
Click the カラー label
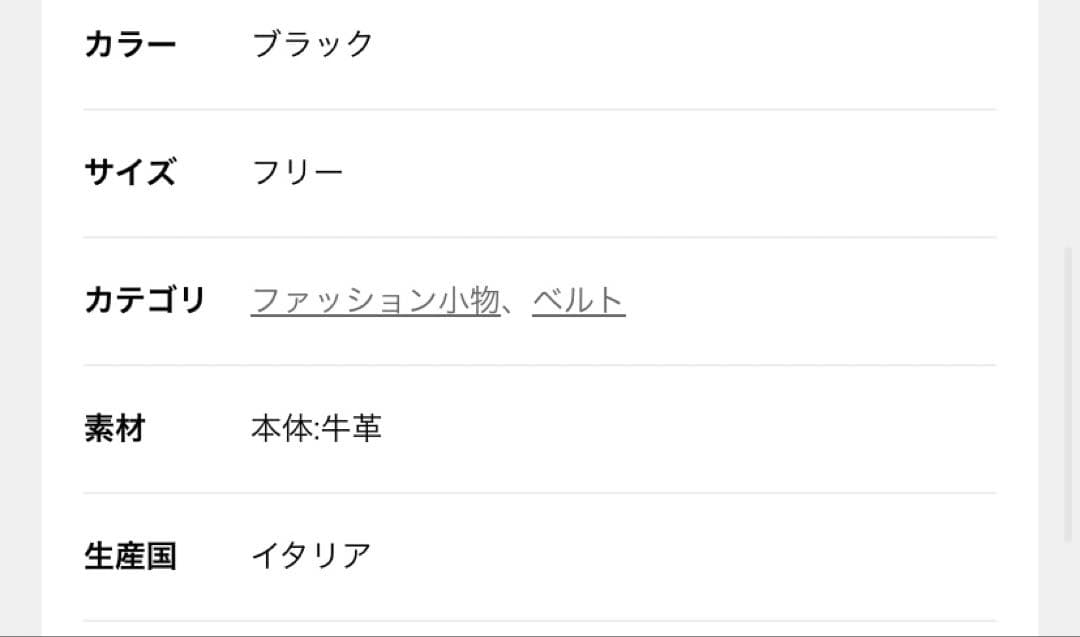[130, 45]
